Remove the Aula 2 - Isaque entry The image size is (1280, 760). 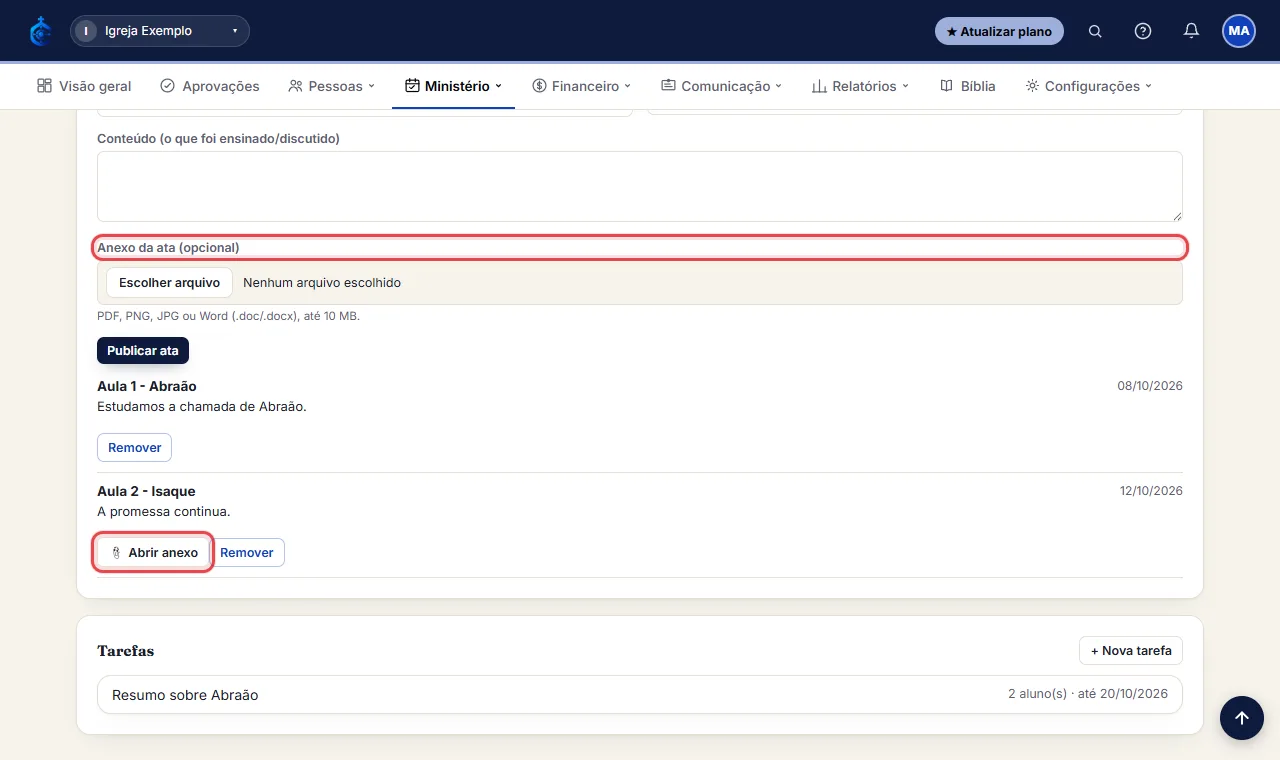247,553
